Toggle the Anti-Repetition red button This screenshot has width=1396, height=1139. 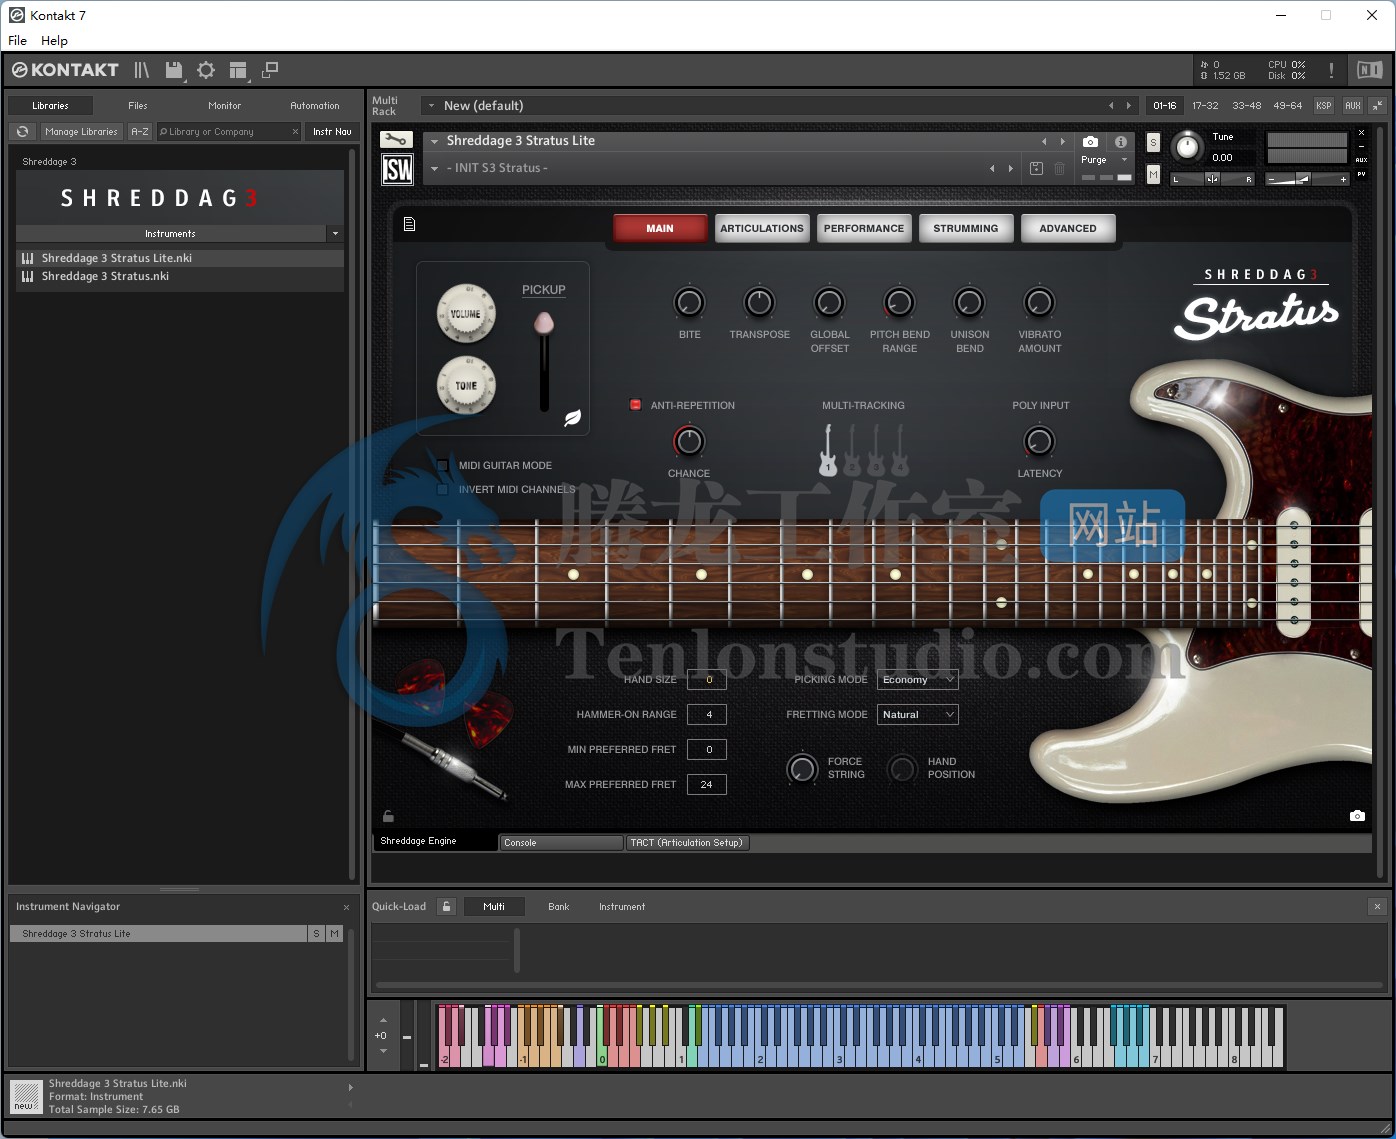(635, 405)
